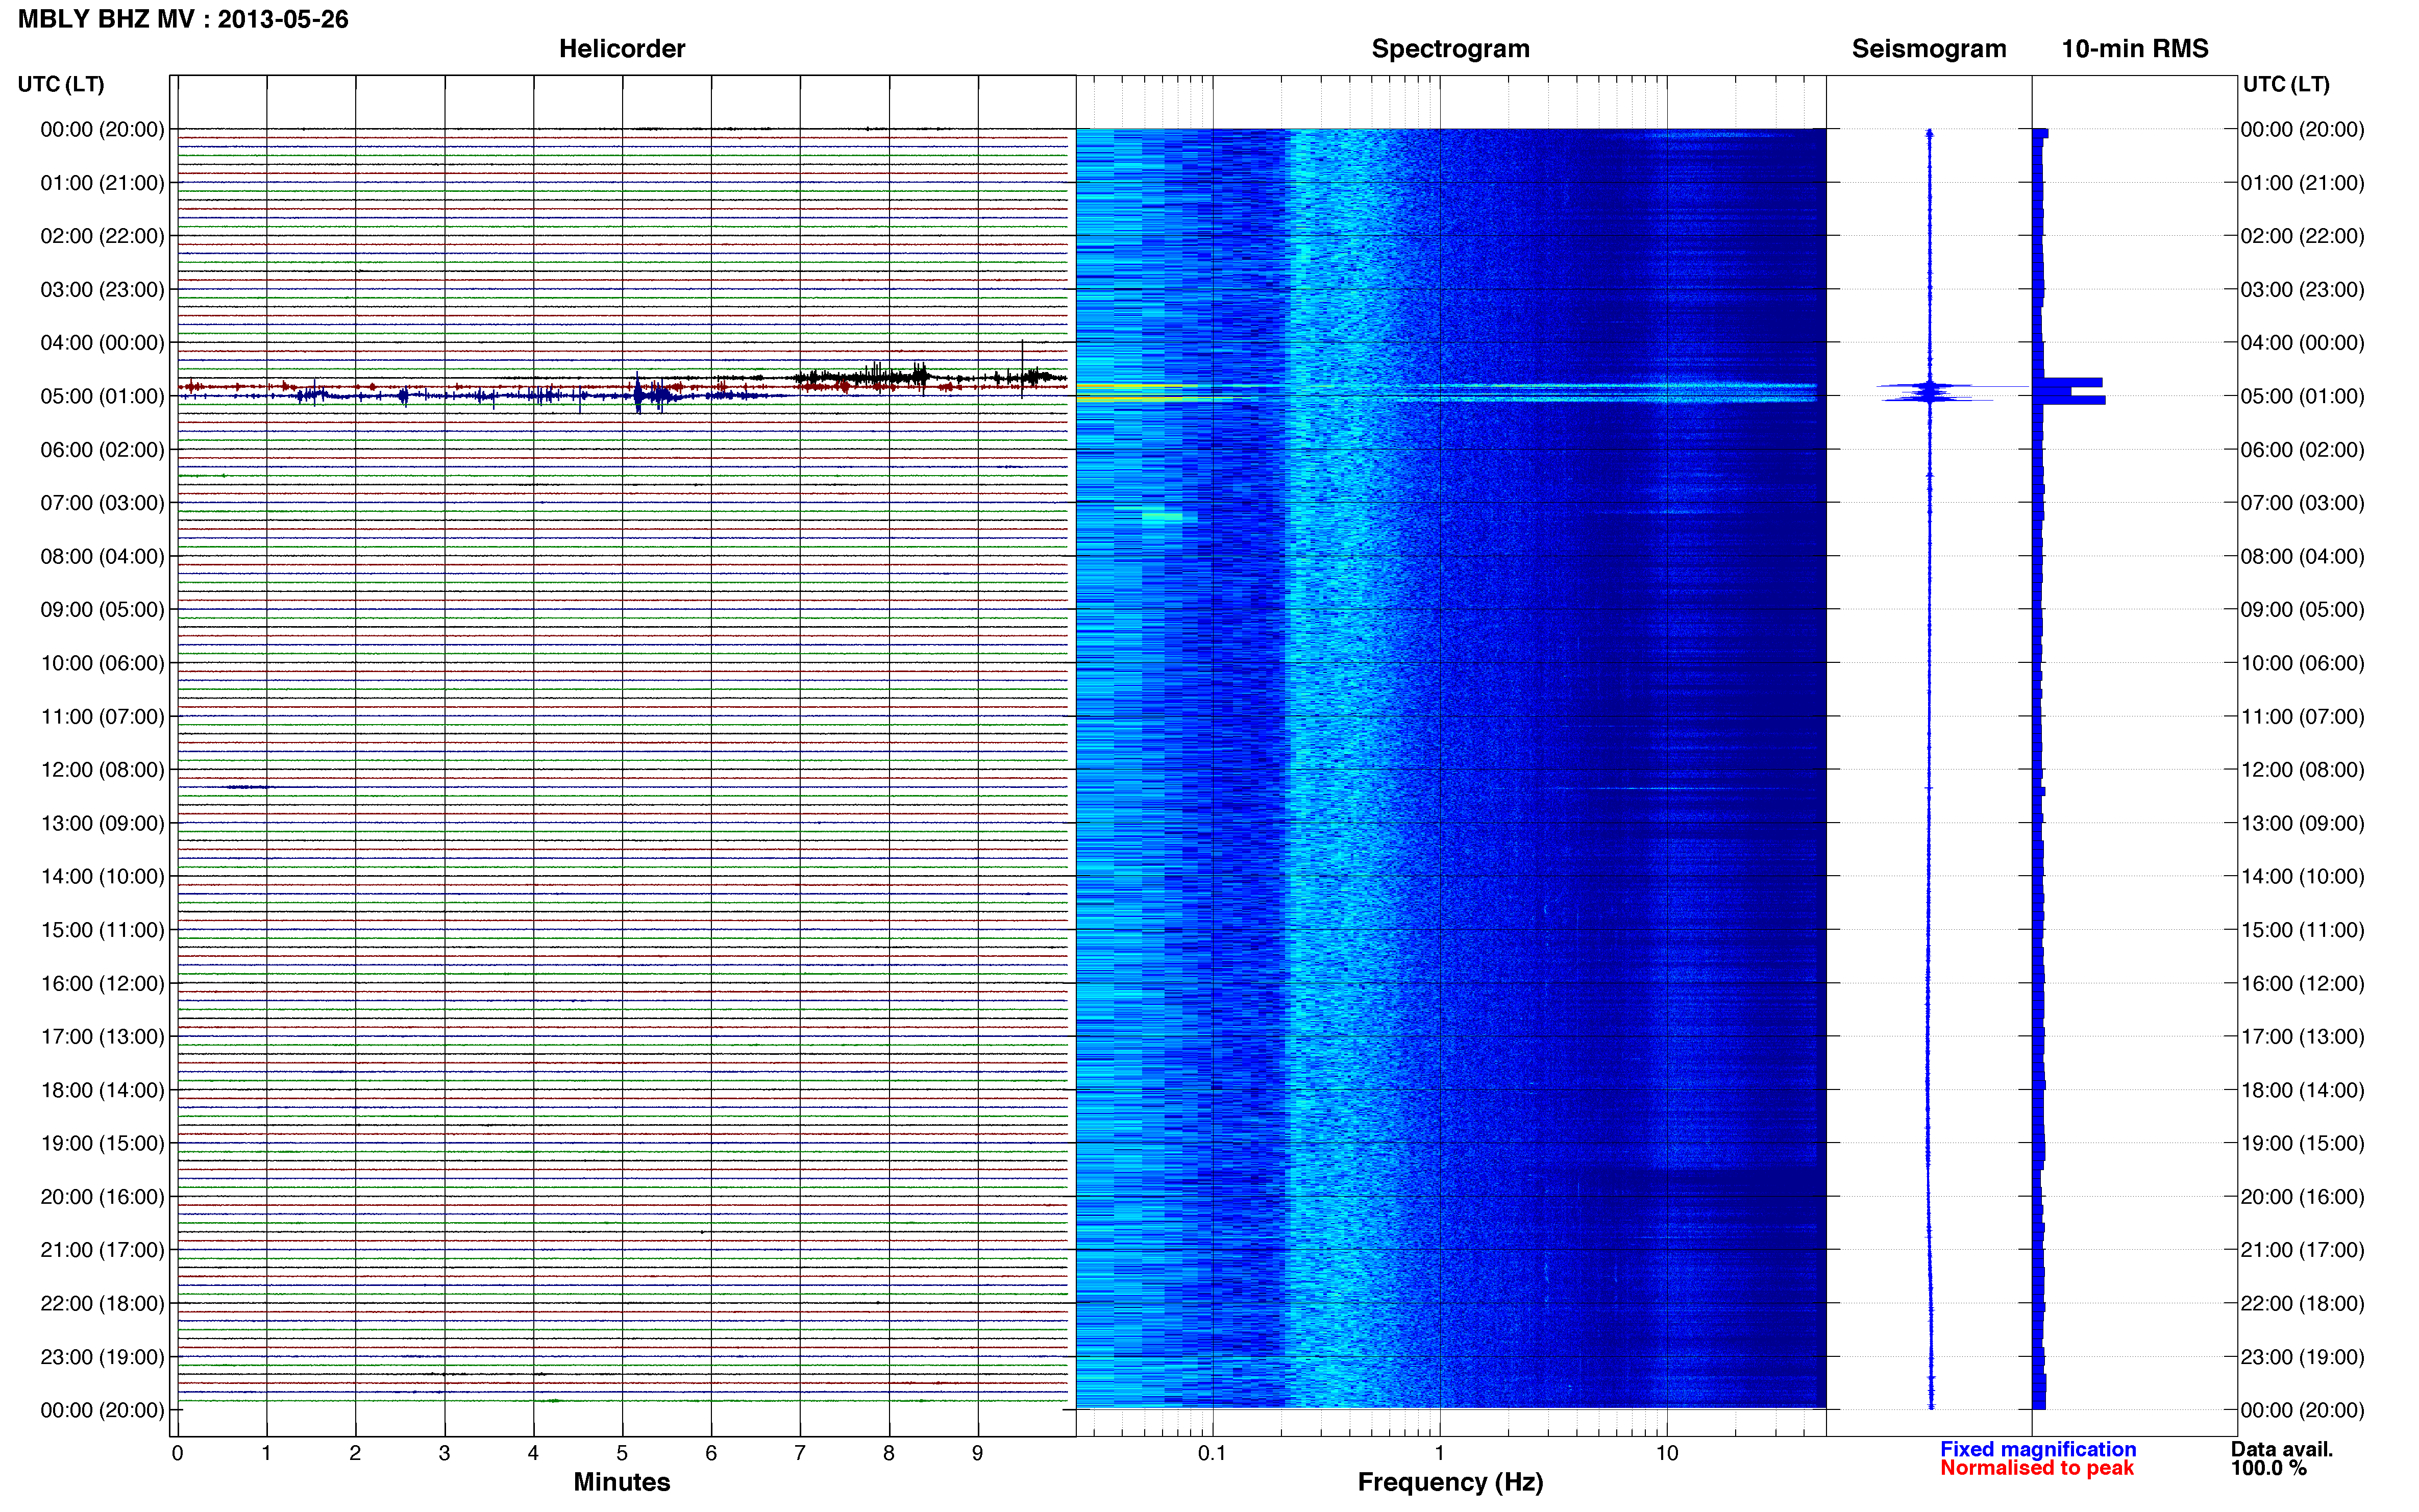Click the title 'MBLY BHZ MV : 2013-05-26'
Screen dimensions: 2419x1512
click(x=183, y=19)
